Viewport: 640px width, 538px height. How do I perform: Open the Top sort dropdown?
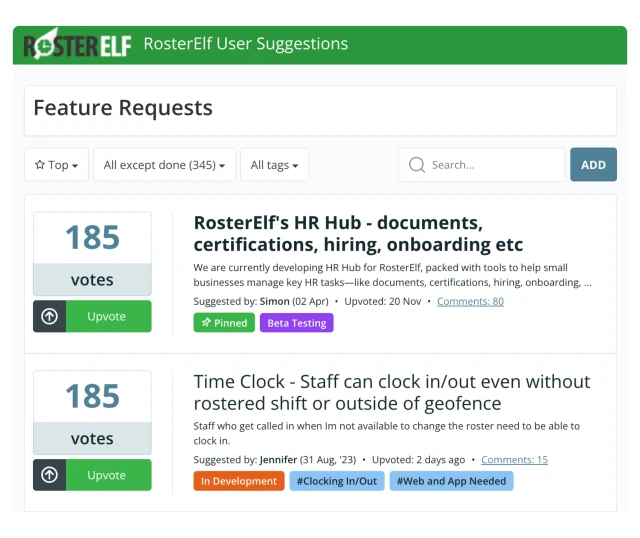pyautogui.click(x=57, y=165)
